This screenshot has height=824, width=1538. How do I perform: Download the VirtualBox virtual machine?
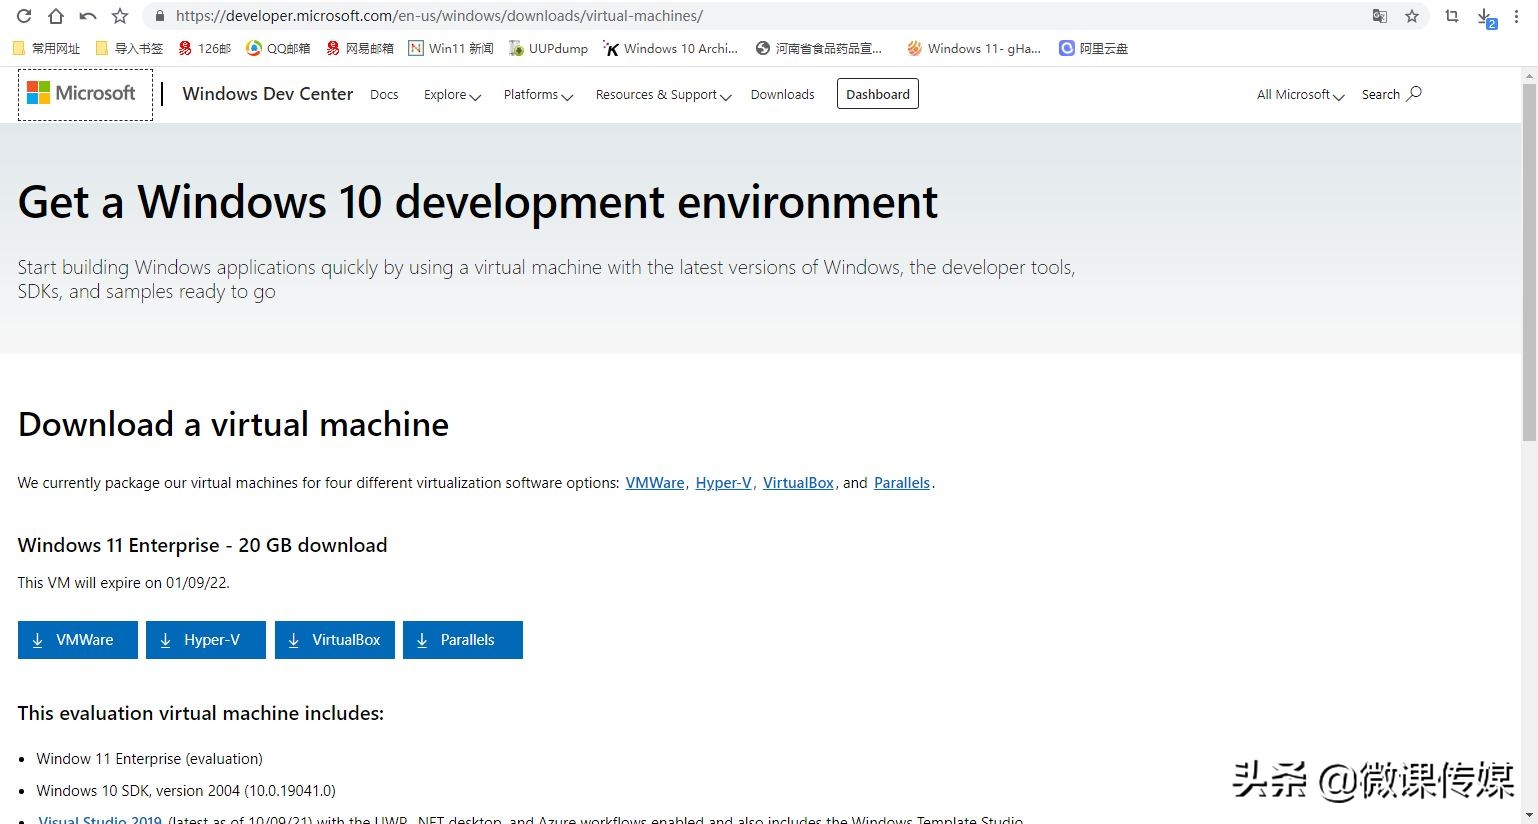click(335, 640)
